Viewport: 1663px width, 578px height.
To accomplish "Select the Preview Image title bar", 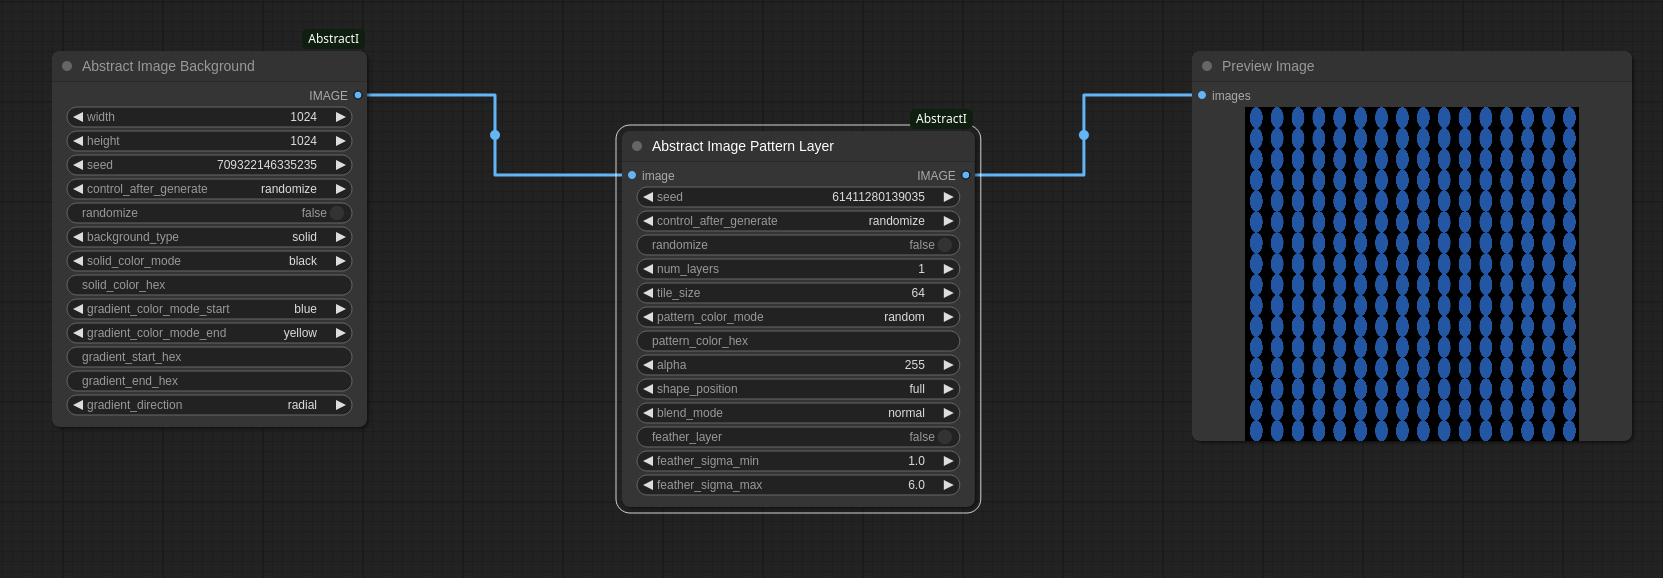I will (x=1412, y=66).
